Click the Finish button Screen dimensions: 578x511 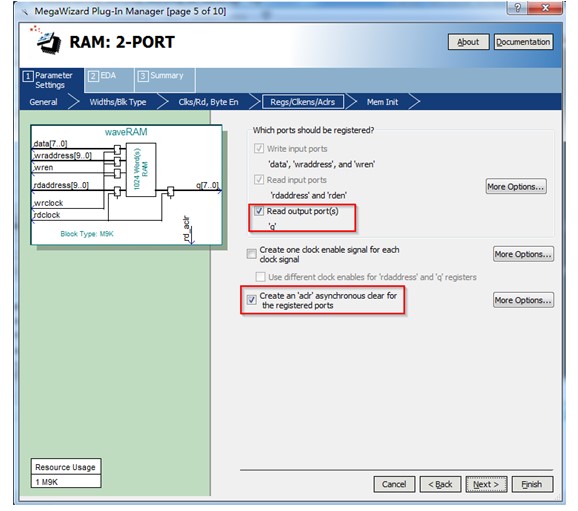coord(532,484)
